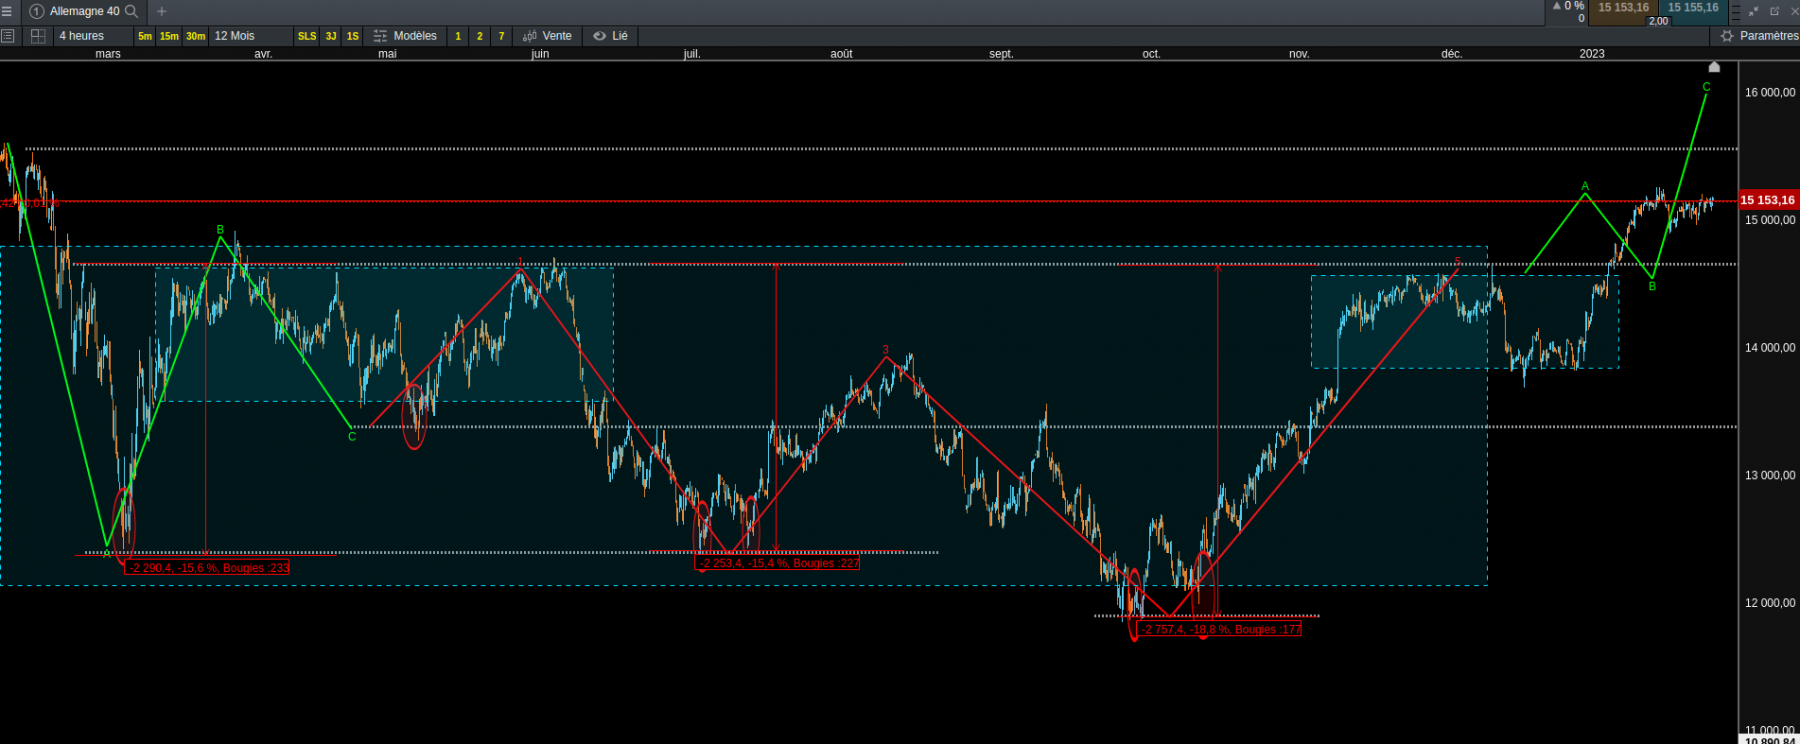Switch to the 15m timeframe shortcut
The width and height of the screenshot is (1800, 744).
tap(169, 36)
